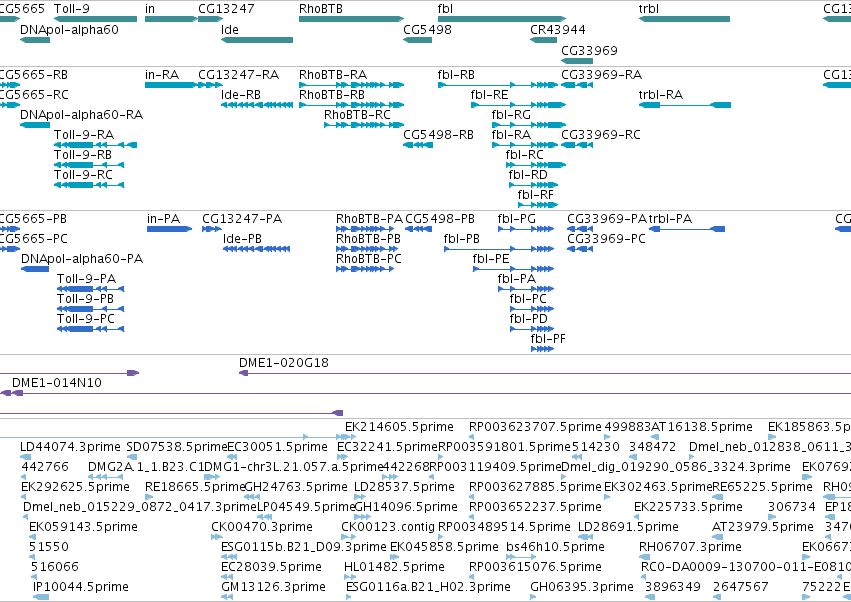
Task: Click the Toll-9-RB transcript label
Action: tap(82, 155)
